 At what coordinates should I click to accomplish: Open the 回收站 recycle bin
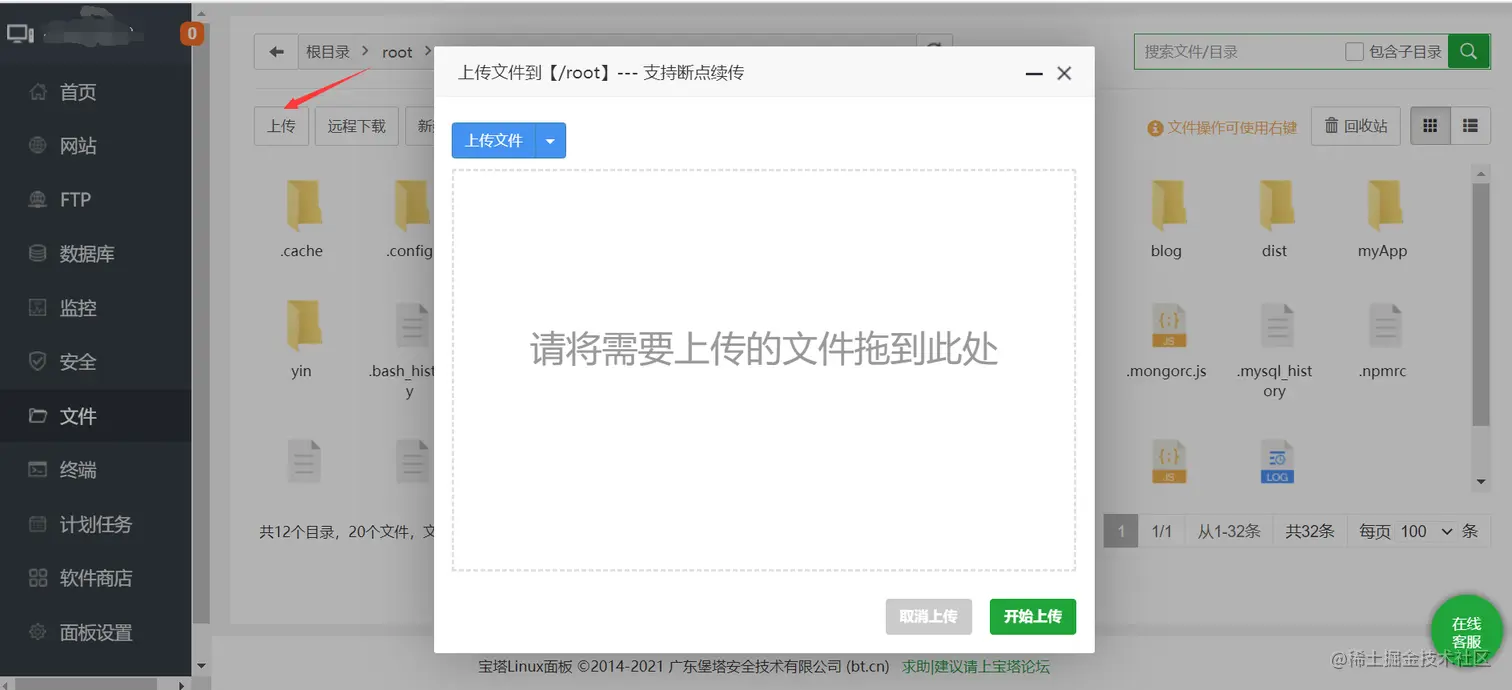tap(1356, 126)
